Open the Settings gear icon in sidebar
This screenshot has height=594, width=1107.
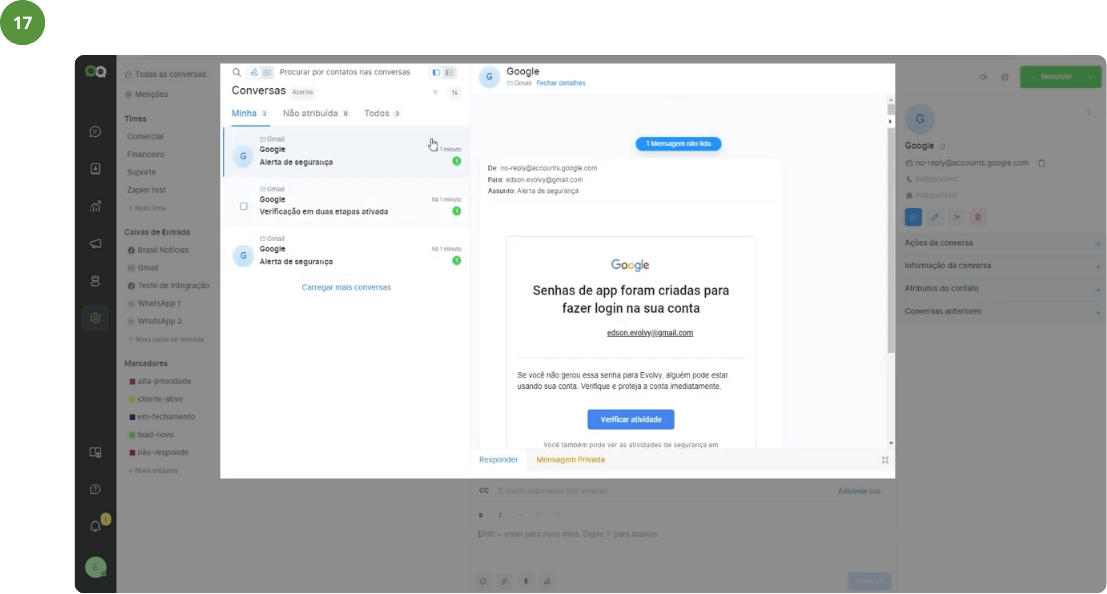95,318
